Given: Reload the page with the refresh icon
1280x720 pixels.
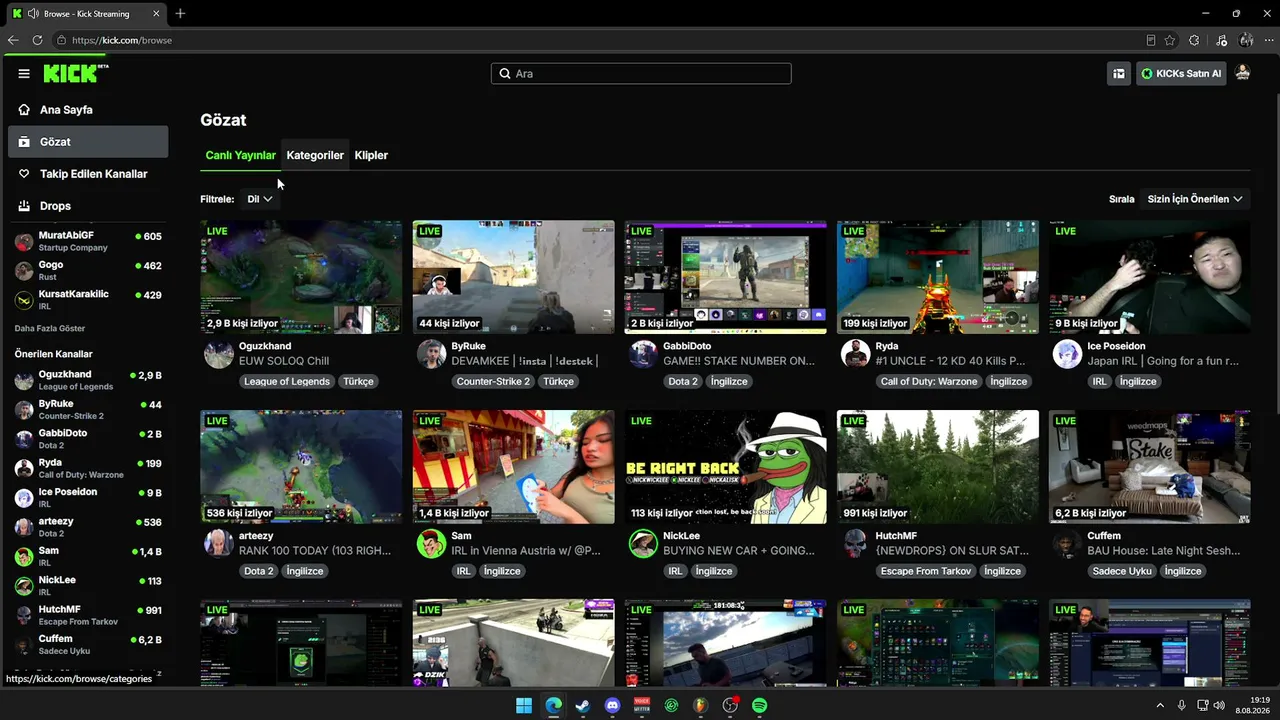Looking at the screenshot, I should coord(37,40).
